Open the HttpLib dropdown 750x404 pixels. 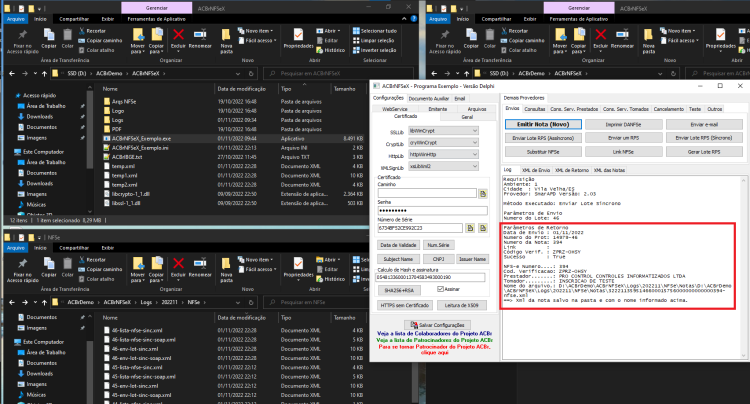(474, 154)
